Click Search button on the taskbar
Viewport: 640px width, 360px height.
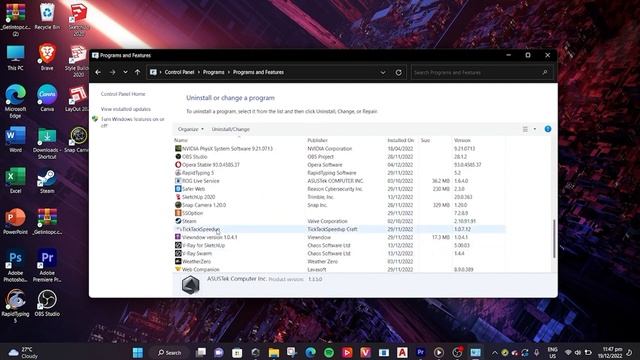[170, 352]
